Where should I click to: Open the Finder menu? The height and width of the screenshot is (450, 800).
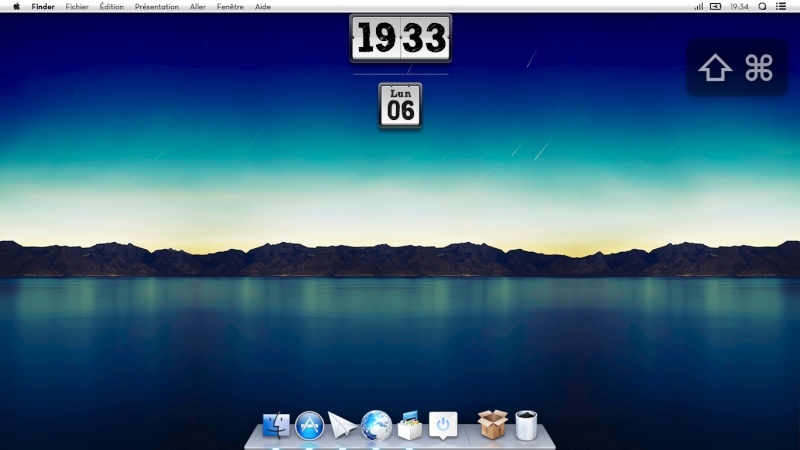click(43, 6)
